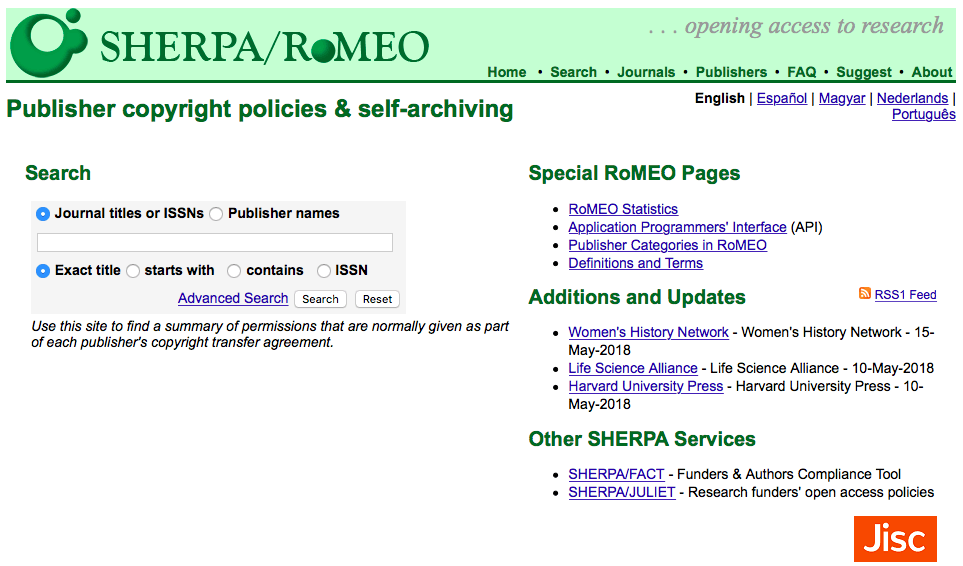This screenshot has width=963, height=566.
Task: Open Application Programmers' Interface link
Action: tap(677, 227)
